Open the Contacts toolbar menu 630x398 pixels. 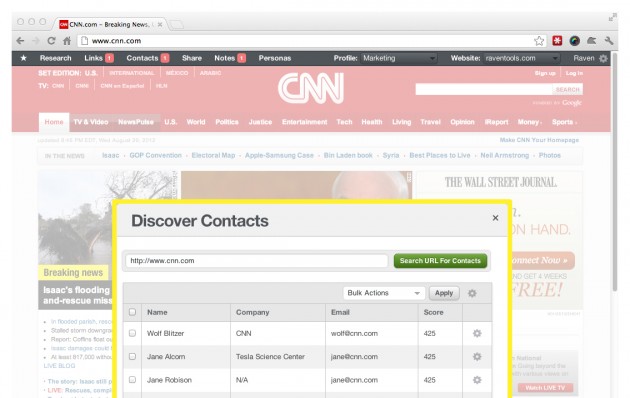[x=147, y=58]
